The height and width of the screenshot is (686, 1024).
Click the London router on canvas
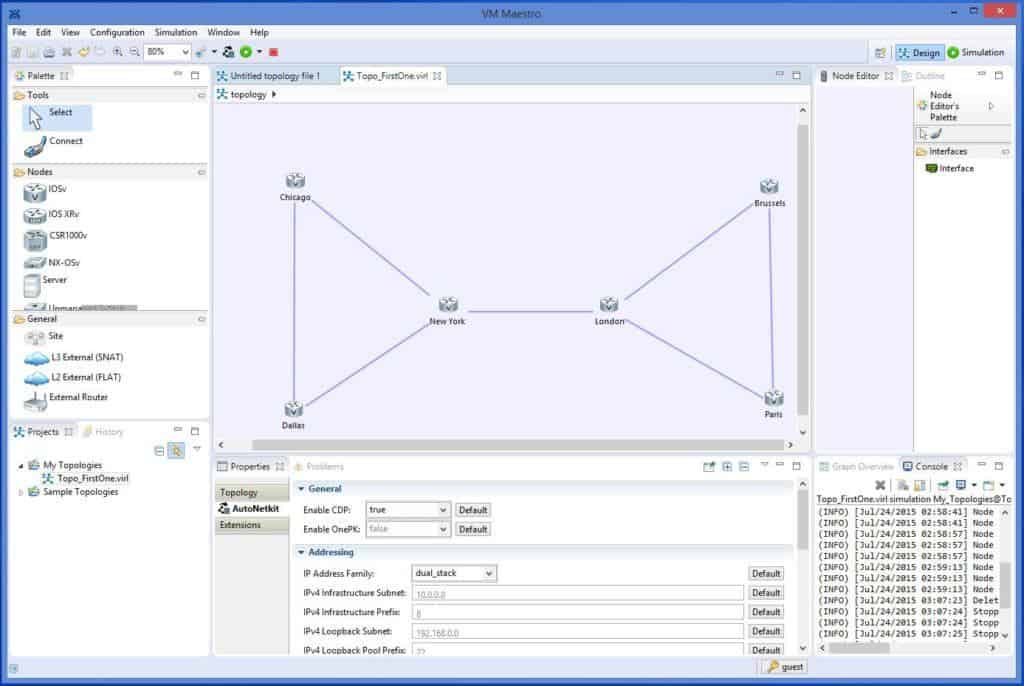pyautogui.click(x=609, y=305)
